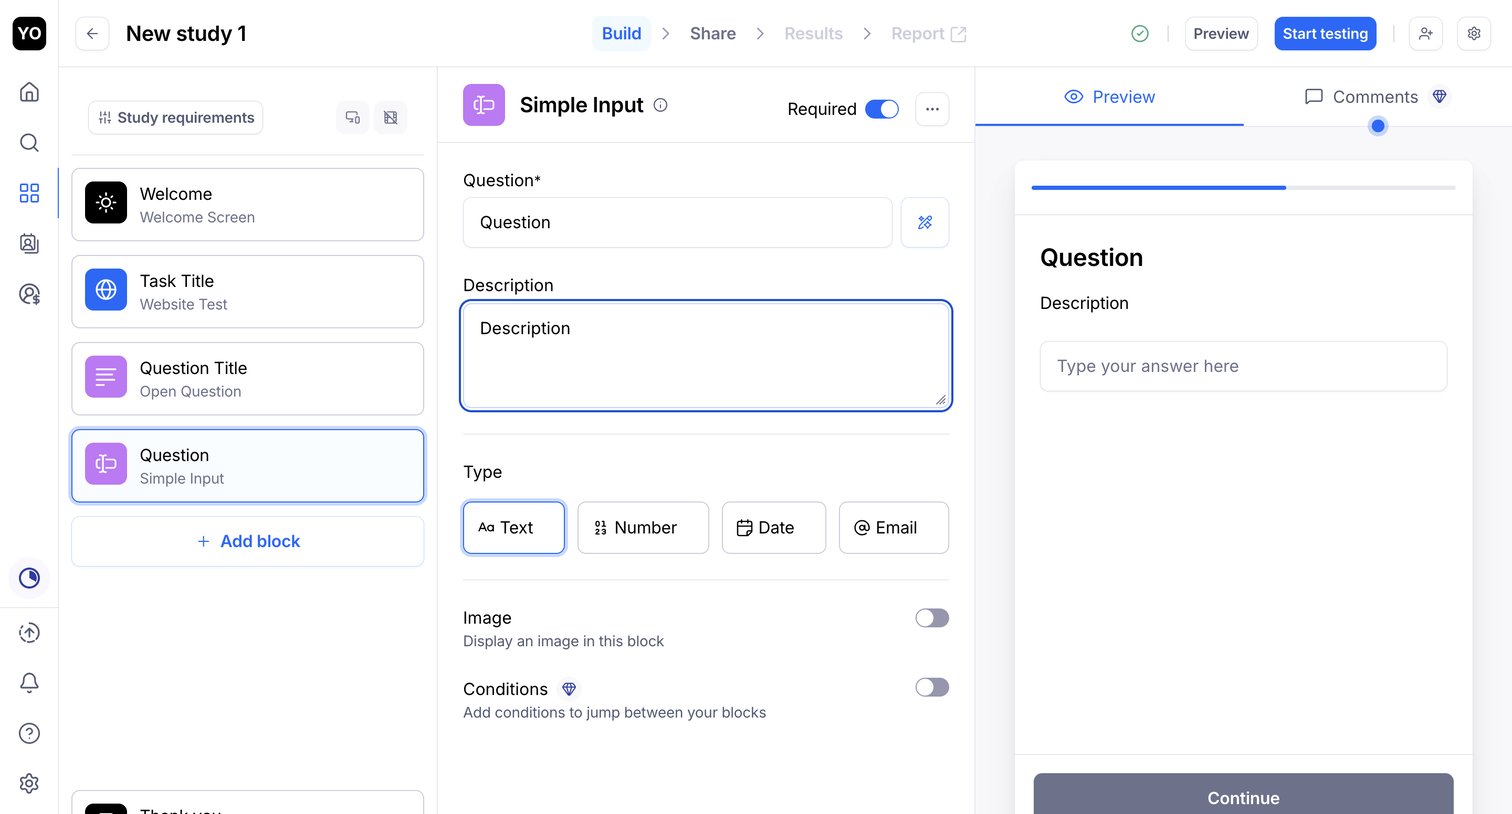This screenshot has height=814, width=1512.
Task: Enable the Conditions toggle
Action: pyautogui.click(x=932, y=687)
